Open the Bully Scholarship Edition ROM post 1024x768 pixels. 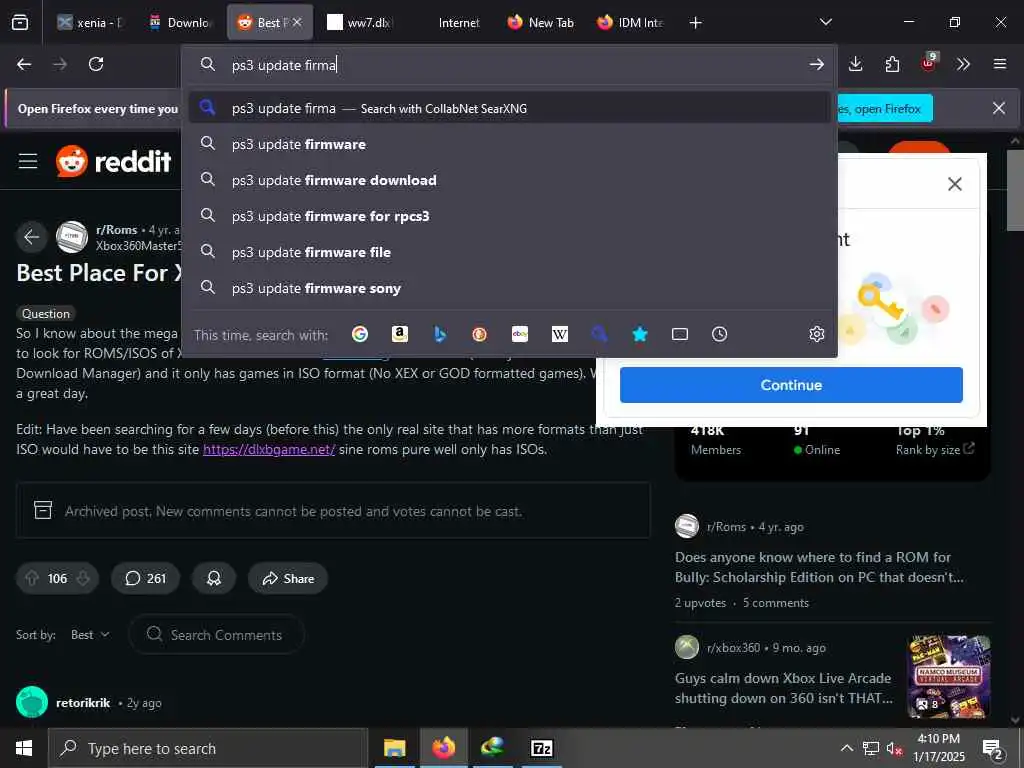tap(819, 567)
